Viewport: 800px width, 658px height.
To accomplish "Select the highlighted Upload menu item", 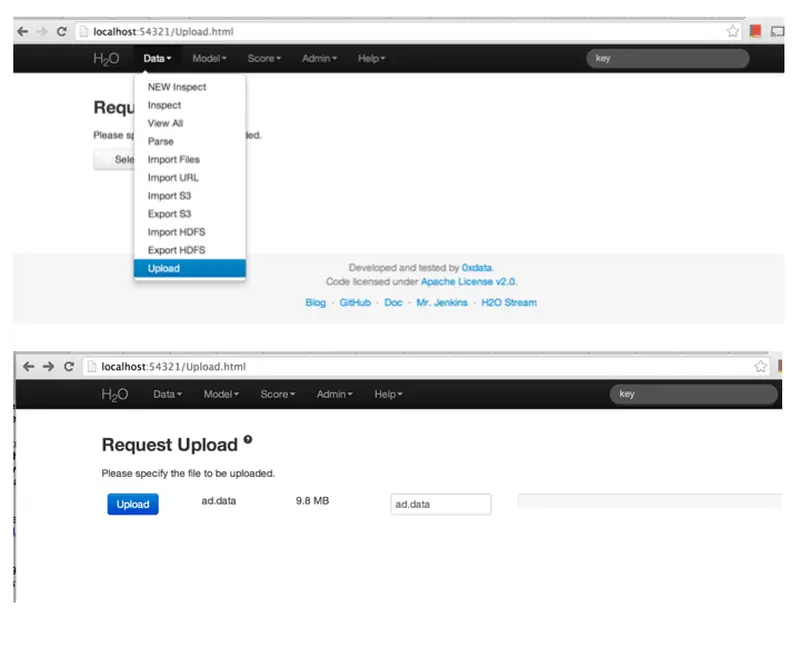I will click(190, 268).
